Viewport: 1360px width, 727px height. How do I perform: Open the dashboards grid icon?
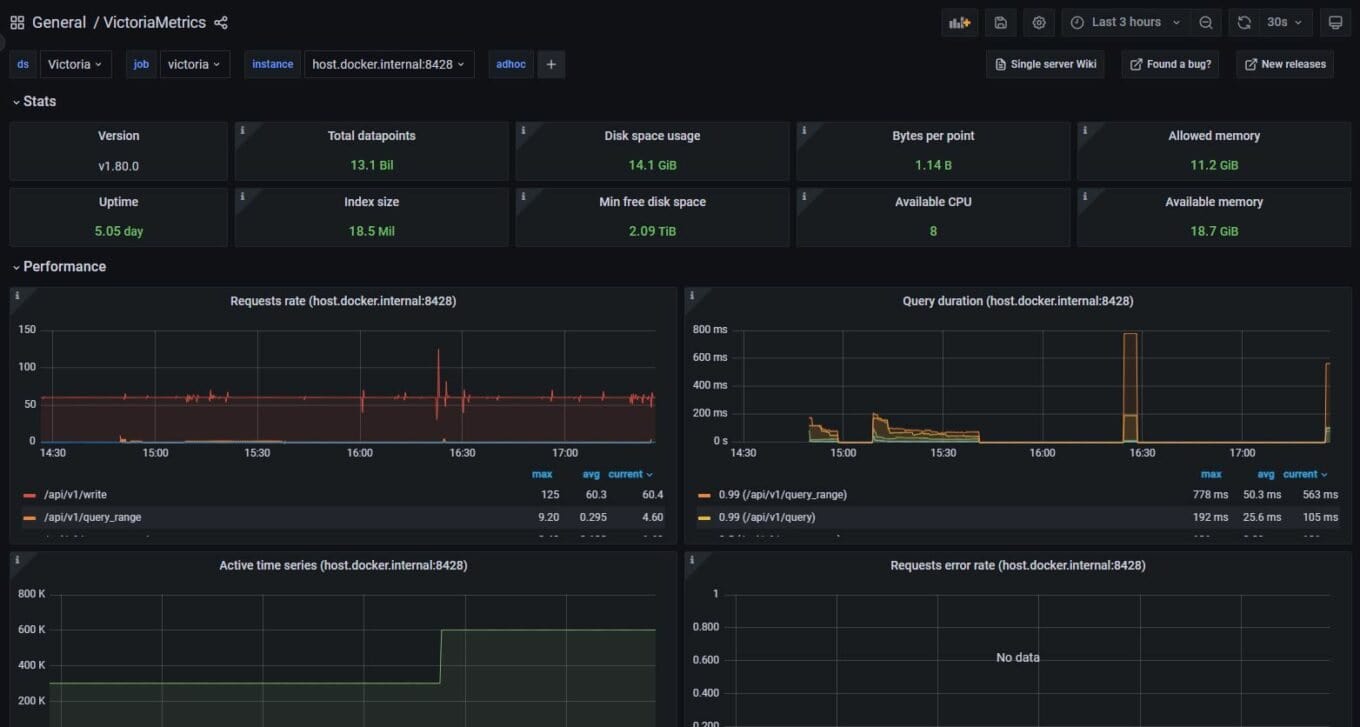tap(17, 22)
